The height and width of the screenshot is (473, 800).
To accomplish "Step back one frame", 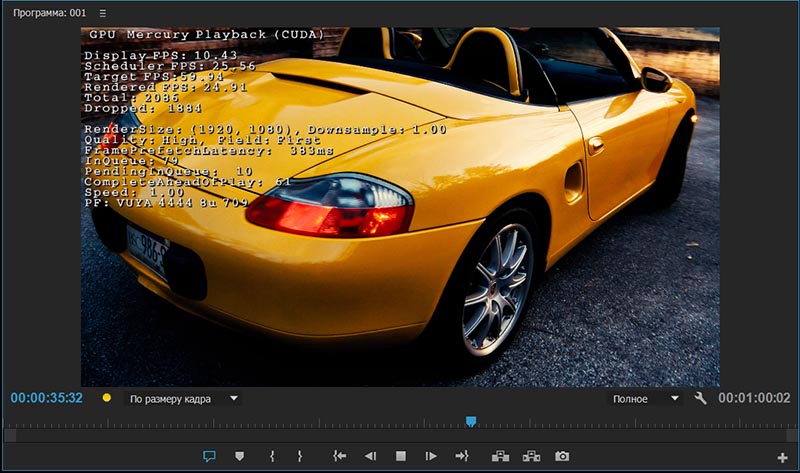I will [370, 456].
